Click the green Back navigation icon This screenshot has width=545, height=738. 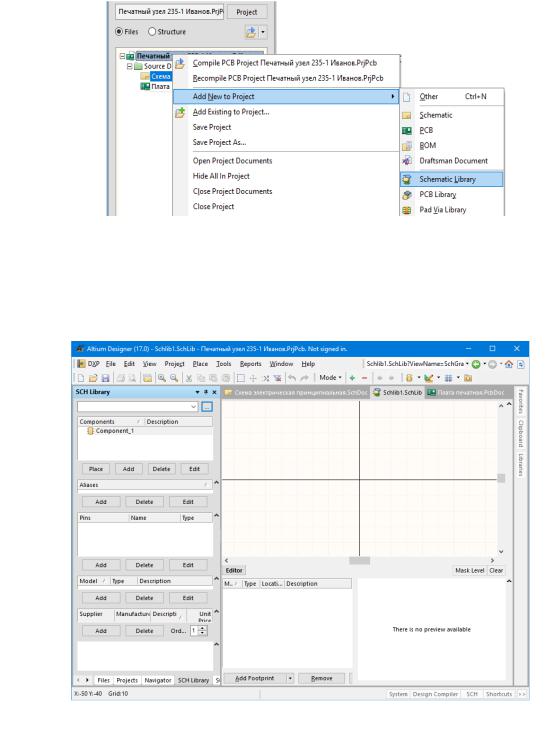(x=476, y=364)
